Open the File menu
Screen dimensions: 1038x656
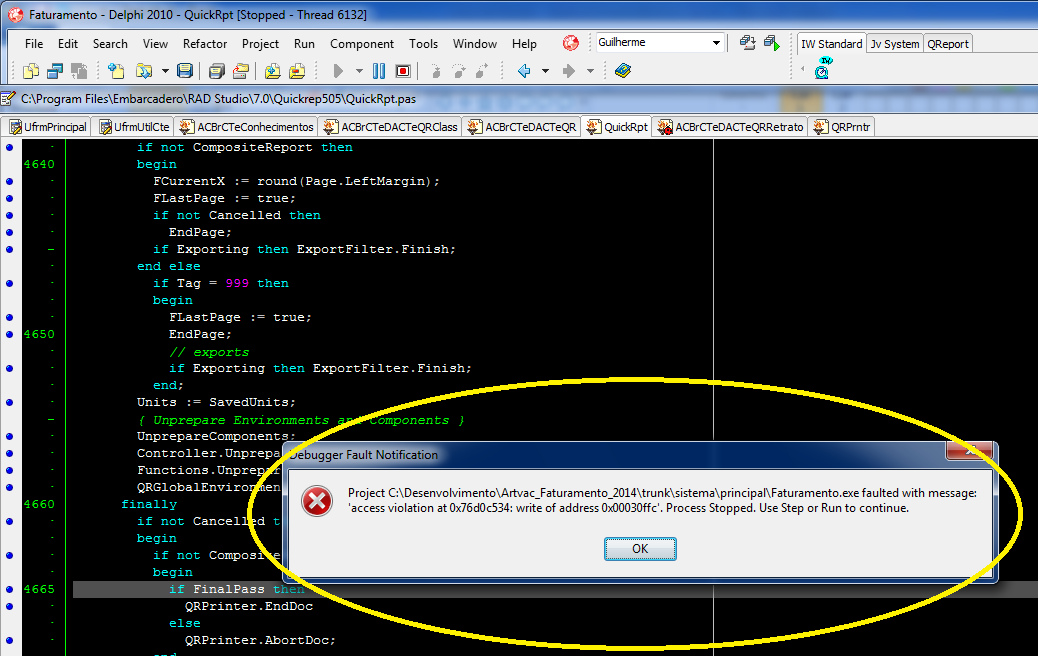pyautogui.click(x=34, y=44)
